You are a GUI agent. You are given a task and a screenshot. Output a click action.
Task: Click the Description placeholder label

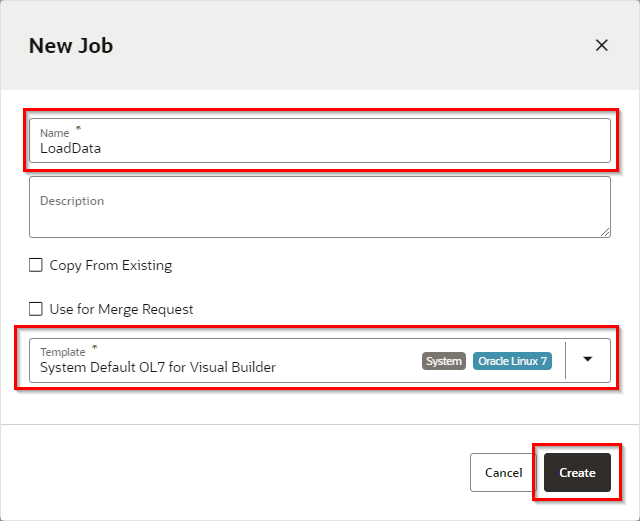click(72, 201)
